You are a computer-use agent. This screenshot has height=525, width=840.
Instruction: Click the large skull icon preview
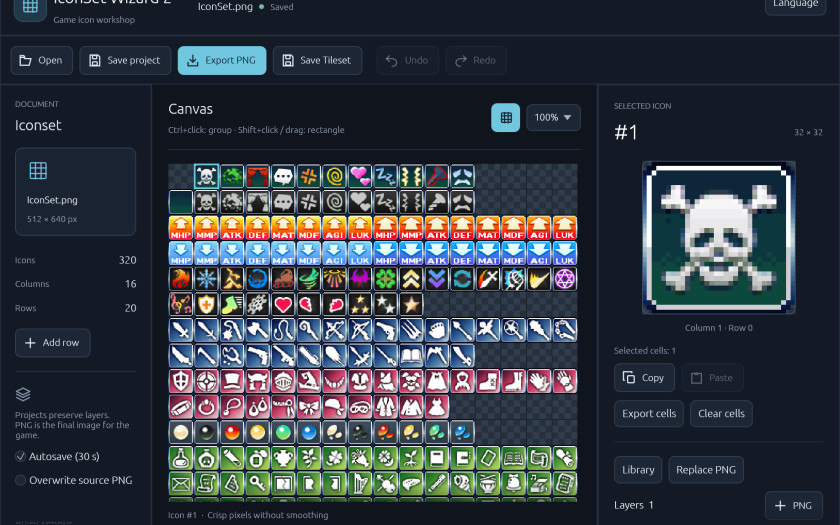(718, 237)
